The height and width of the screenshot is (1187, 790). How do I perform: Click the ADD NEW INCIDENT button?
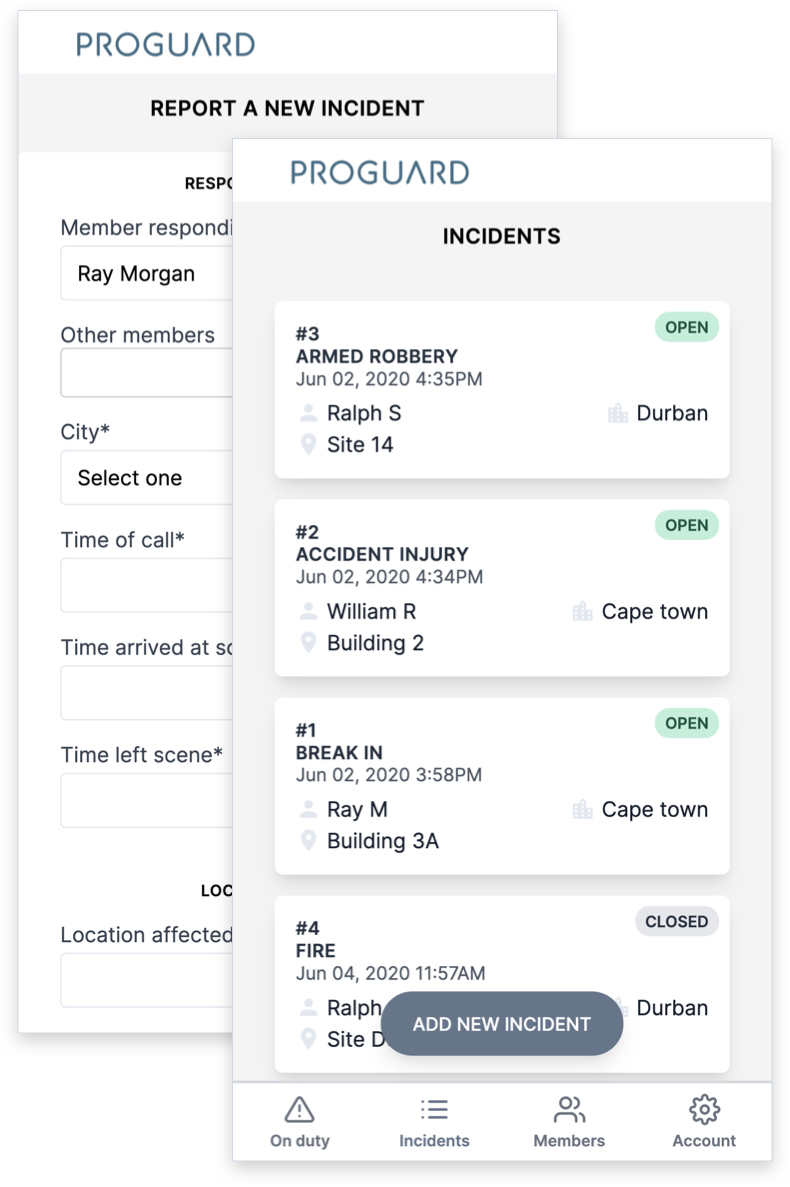coord(502,1023)
